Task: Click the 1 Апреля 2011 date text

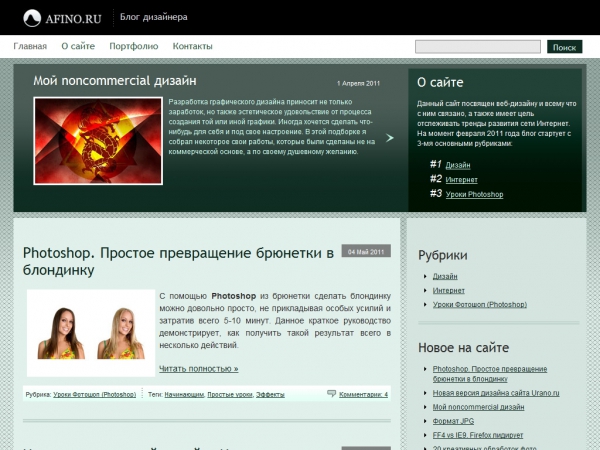Action: tap(358, 83)
